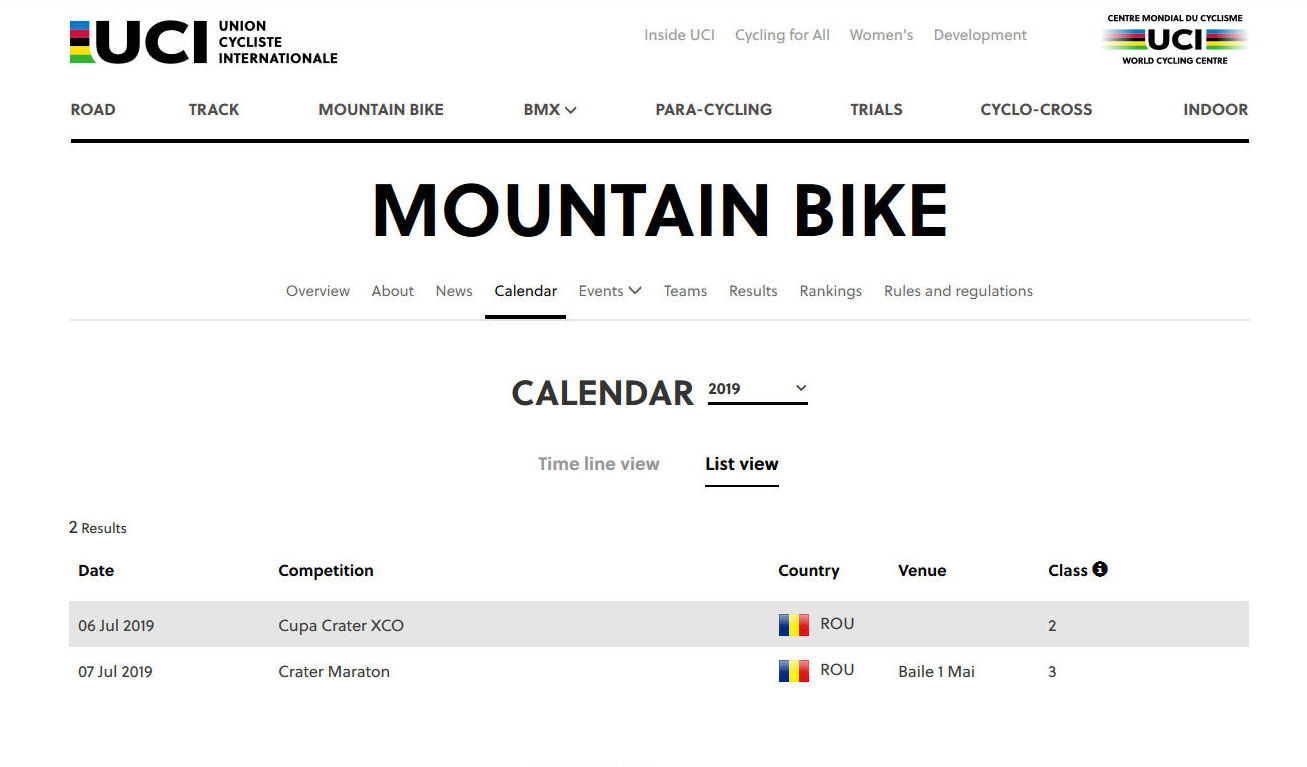This screenshot has height=767, width=1307.
Task: Open the Cupa Crater XCO competition
Action: (x=341, y=626)
